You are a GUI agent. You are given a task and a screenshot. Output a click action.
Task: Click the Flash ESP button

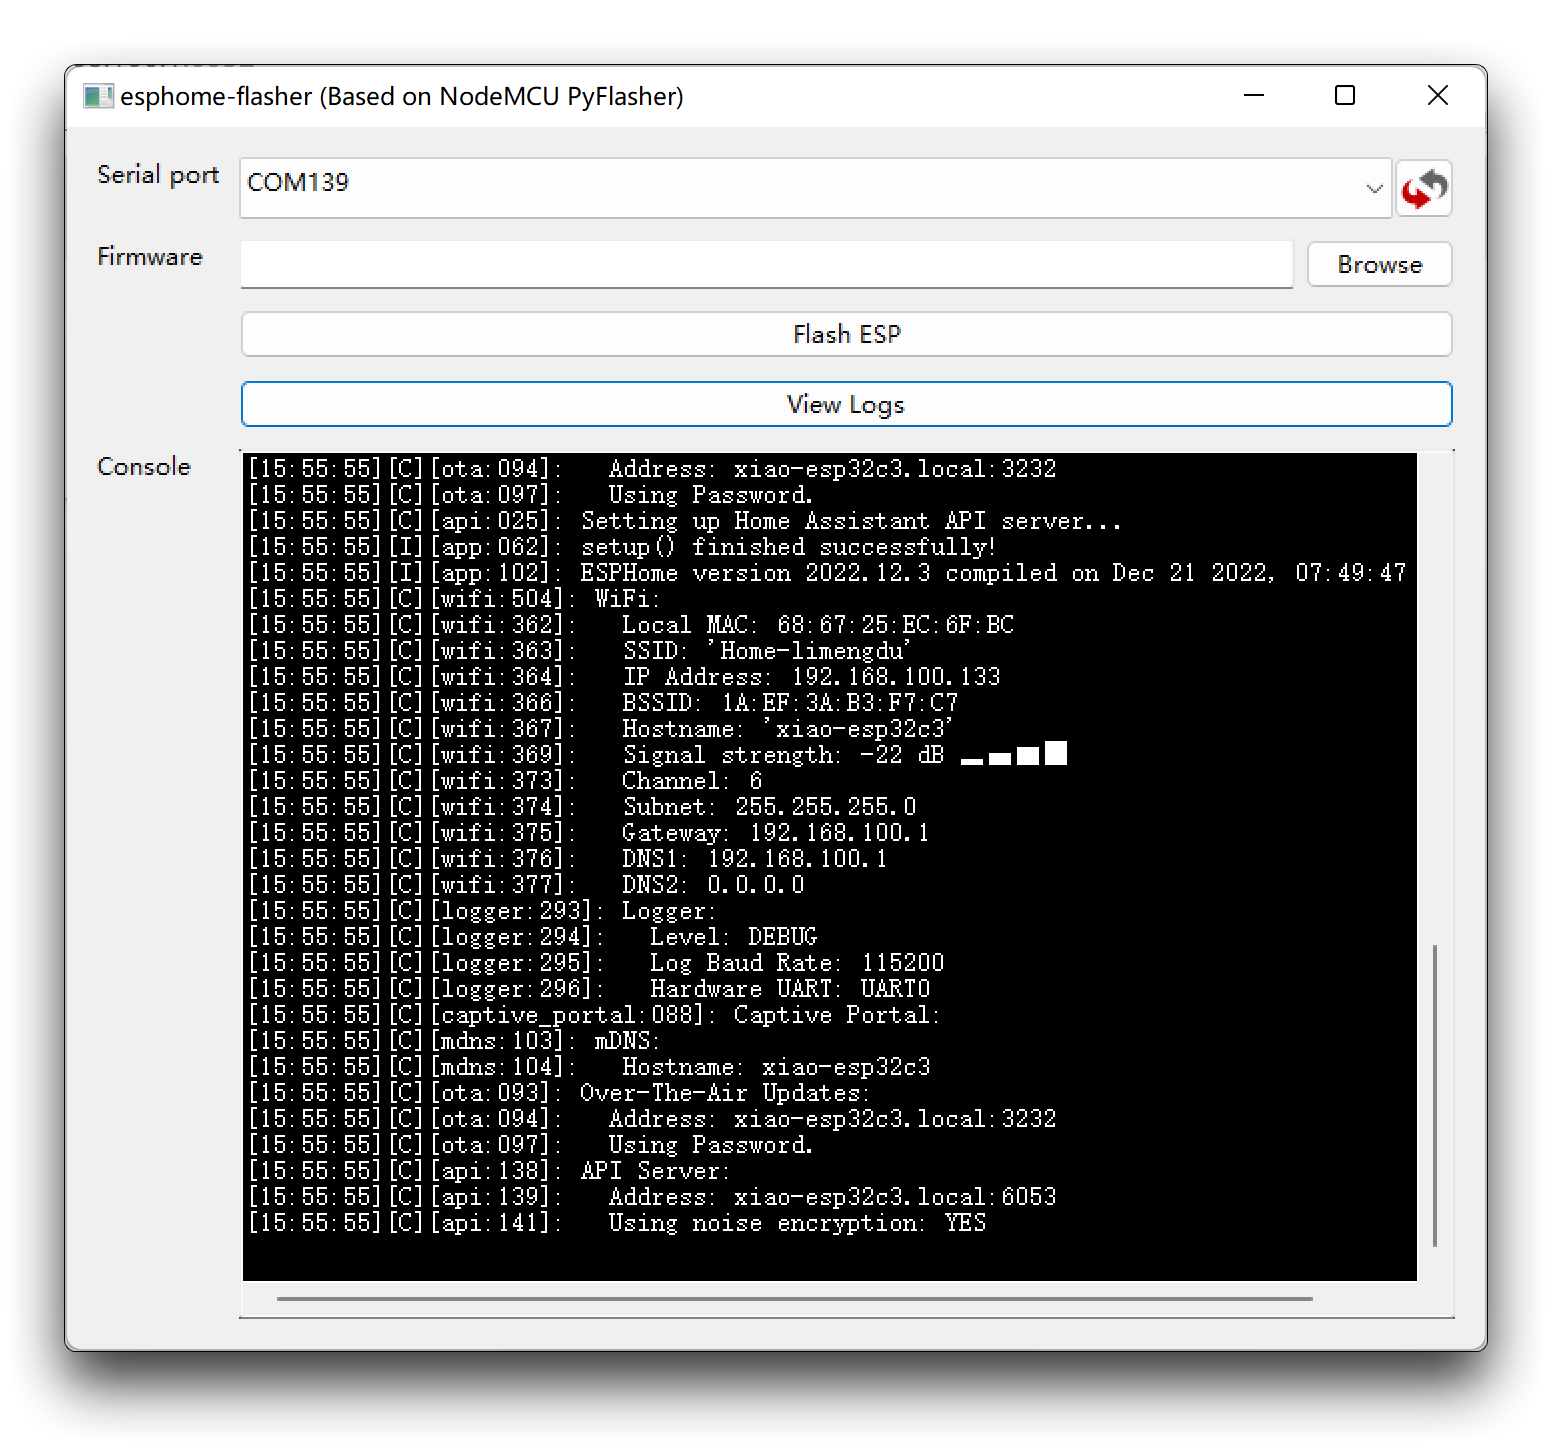pyautogui.click(x=846, y=334)
